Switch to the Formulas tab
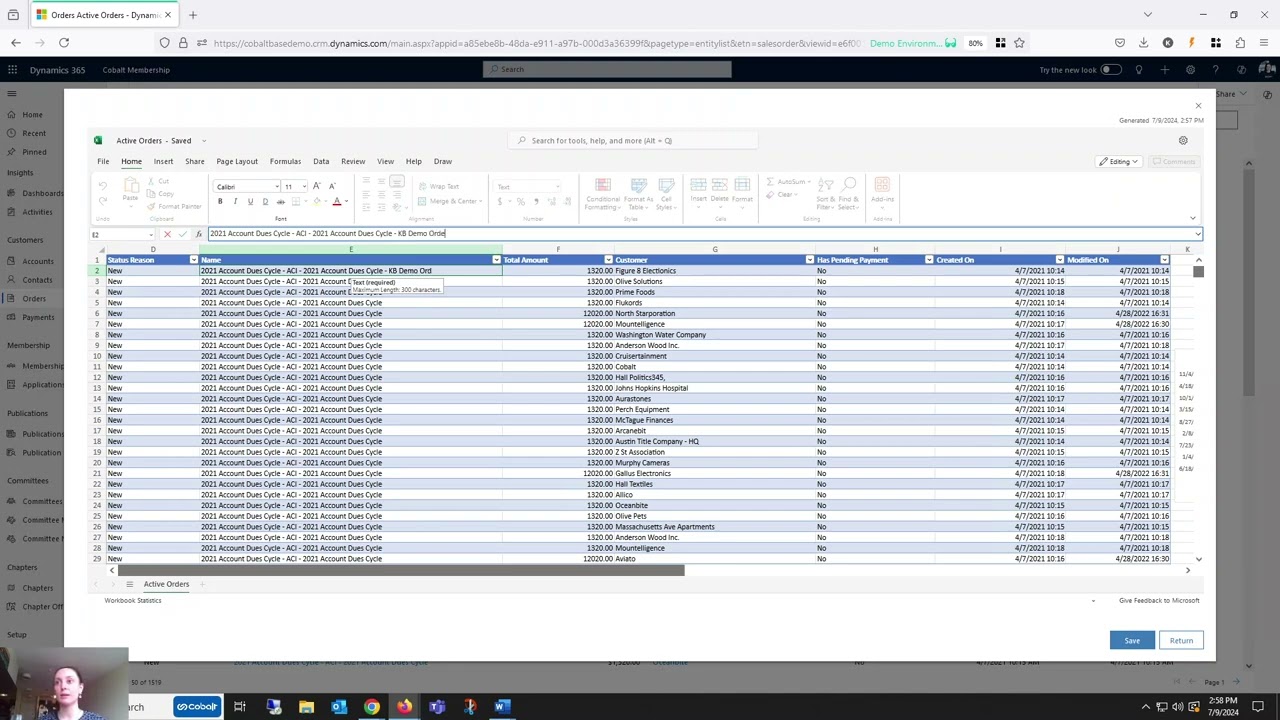The width and height of the screenshot is (1280, 720). pos(285,161)
